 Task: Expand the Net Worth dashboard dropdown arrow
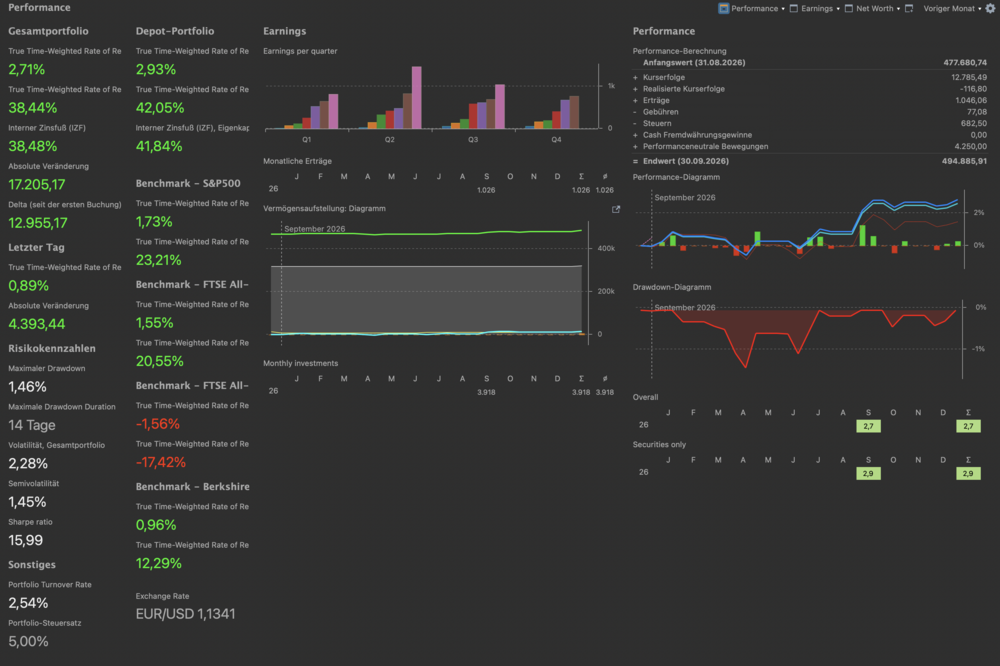pos(898,9)
